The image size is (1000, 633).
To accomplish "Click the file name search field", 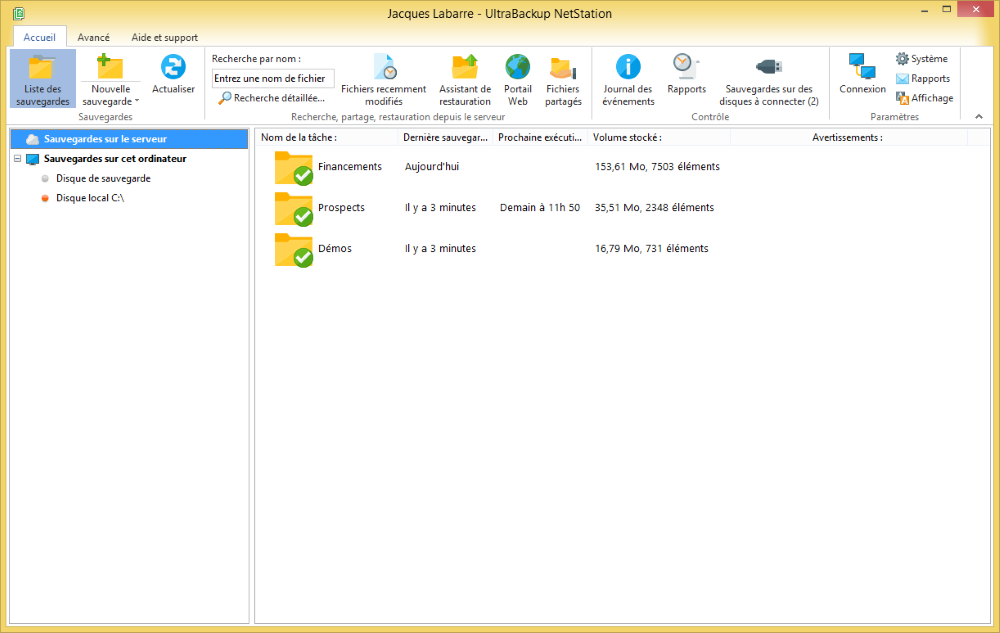I will pos(273,79).
